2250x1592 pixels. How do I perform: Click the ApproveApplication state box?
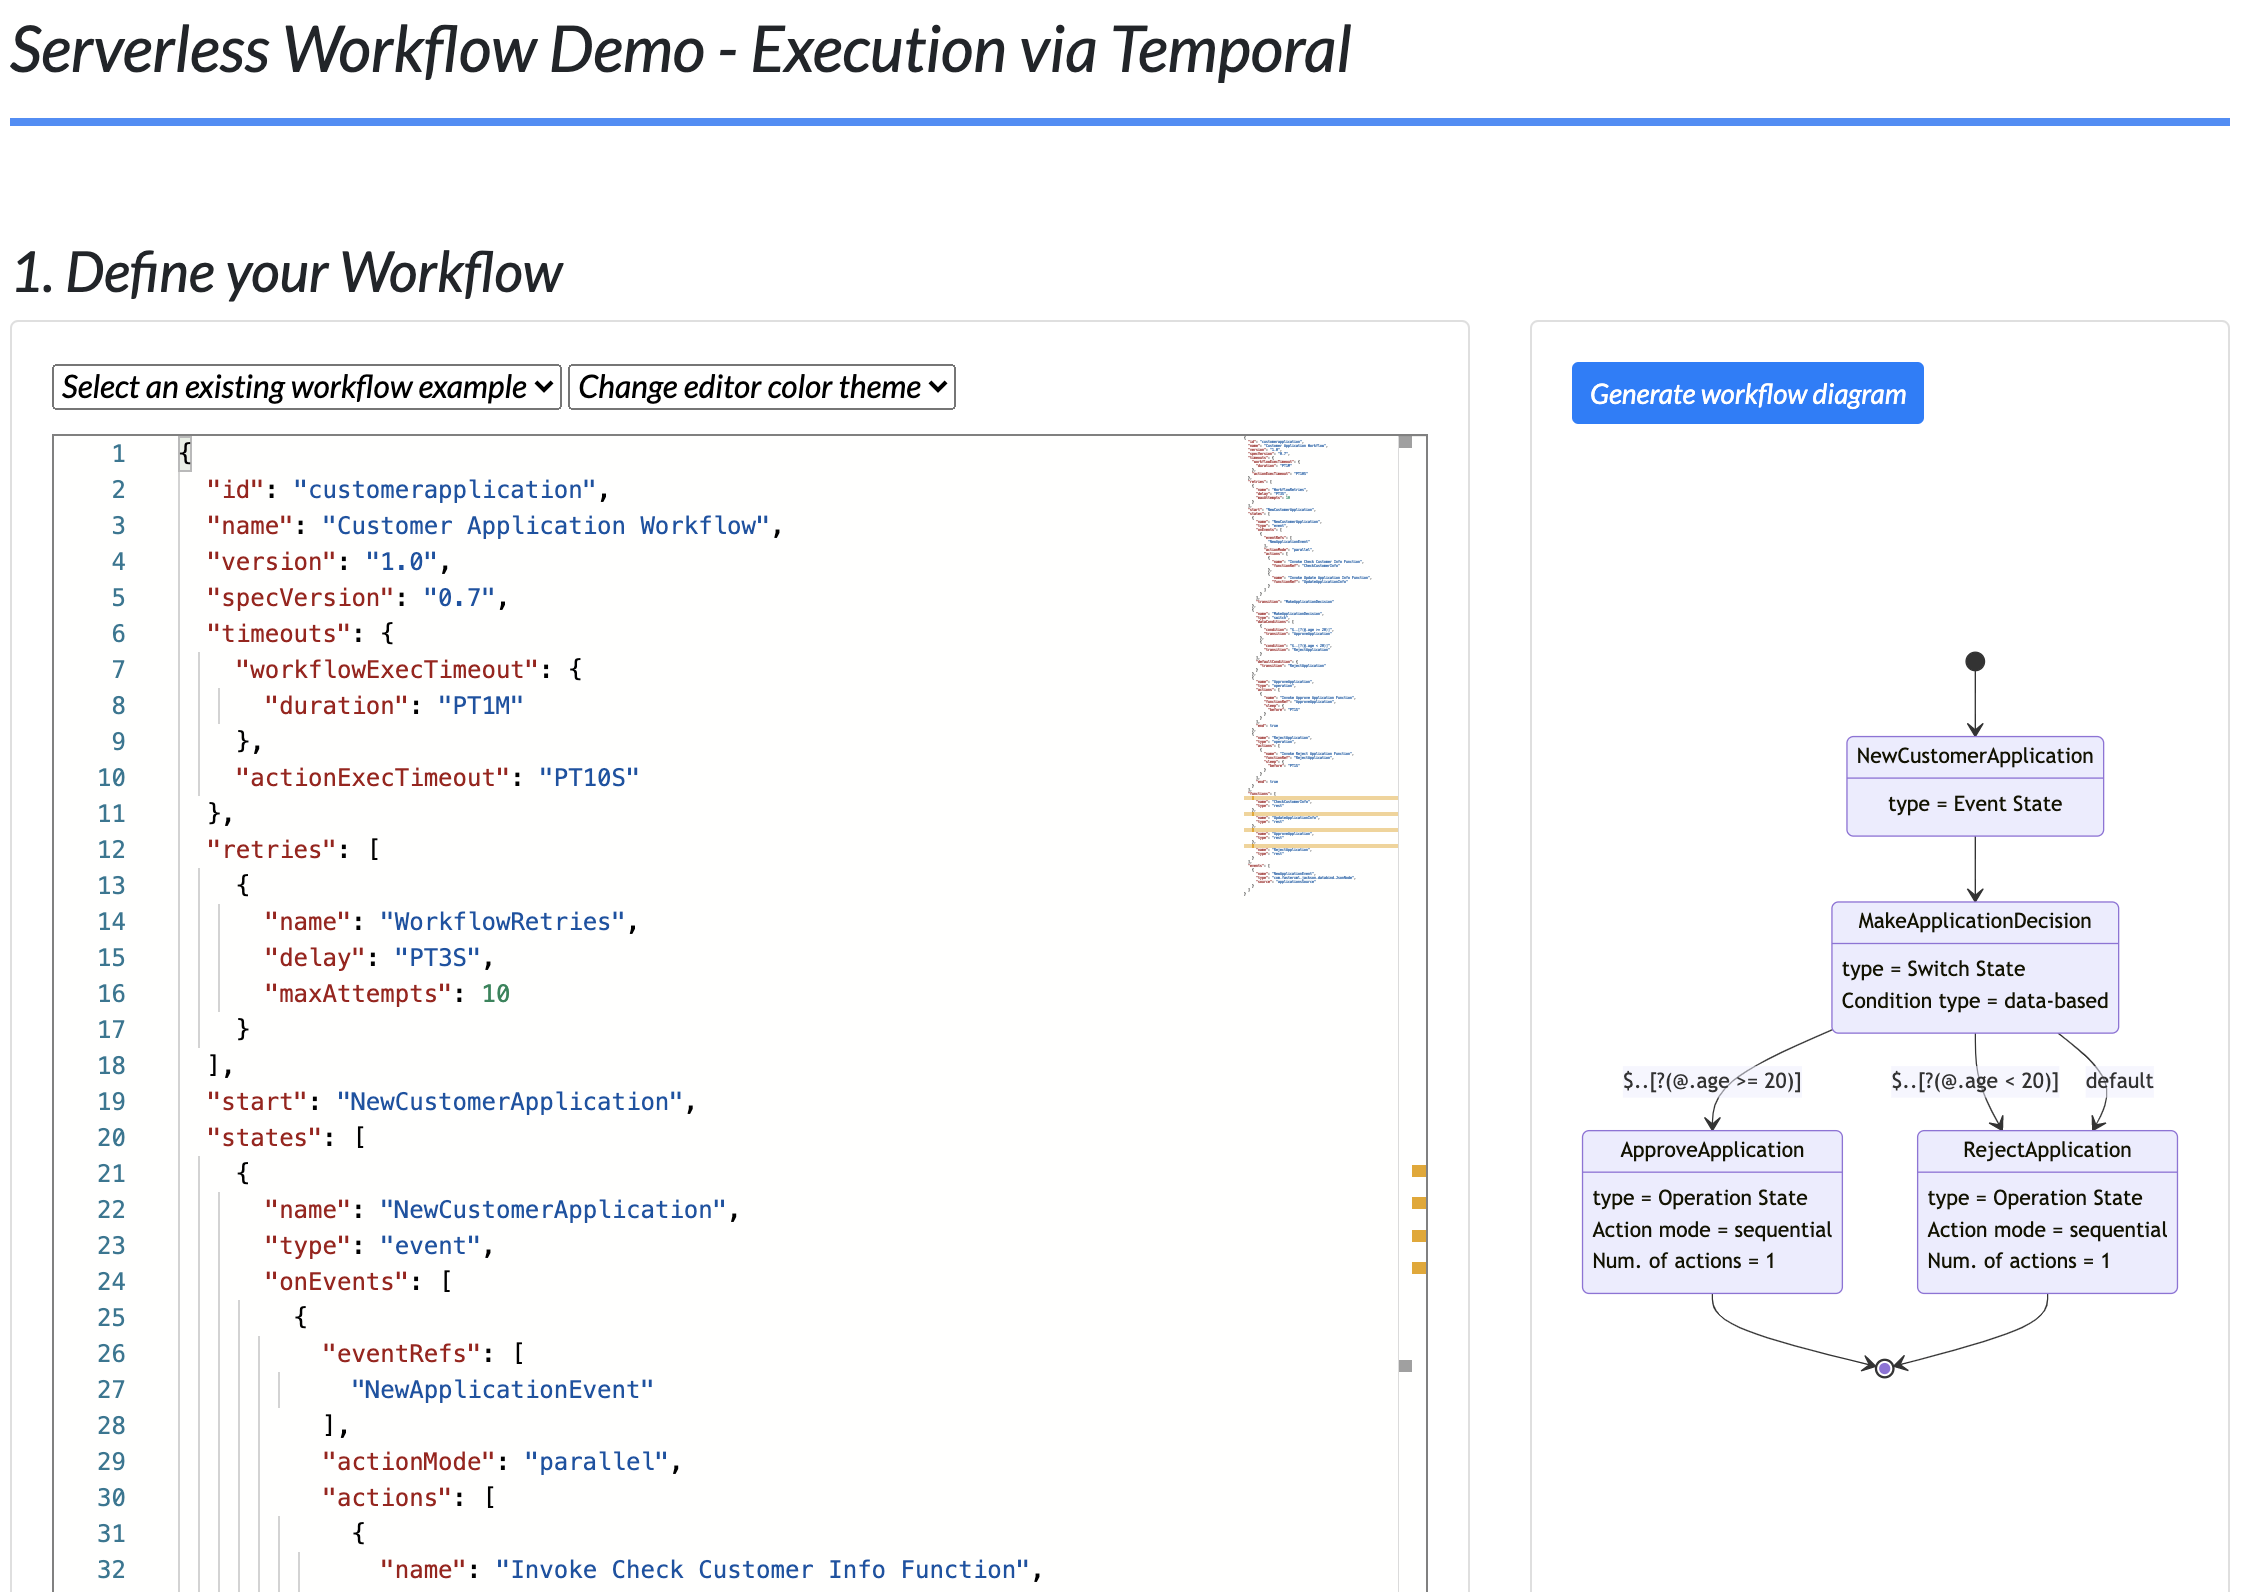tap(1711, 1211)
